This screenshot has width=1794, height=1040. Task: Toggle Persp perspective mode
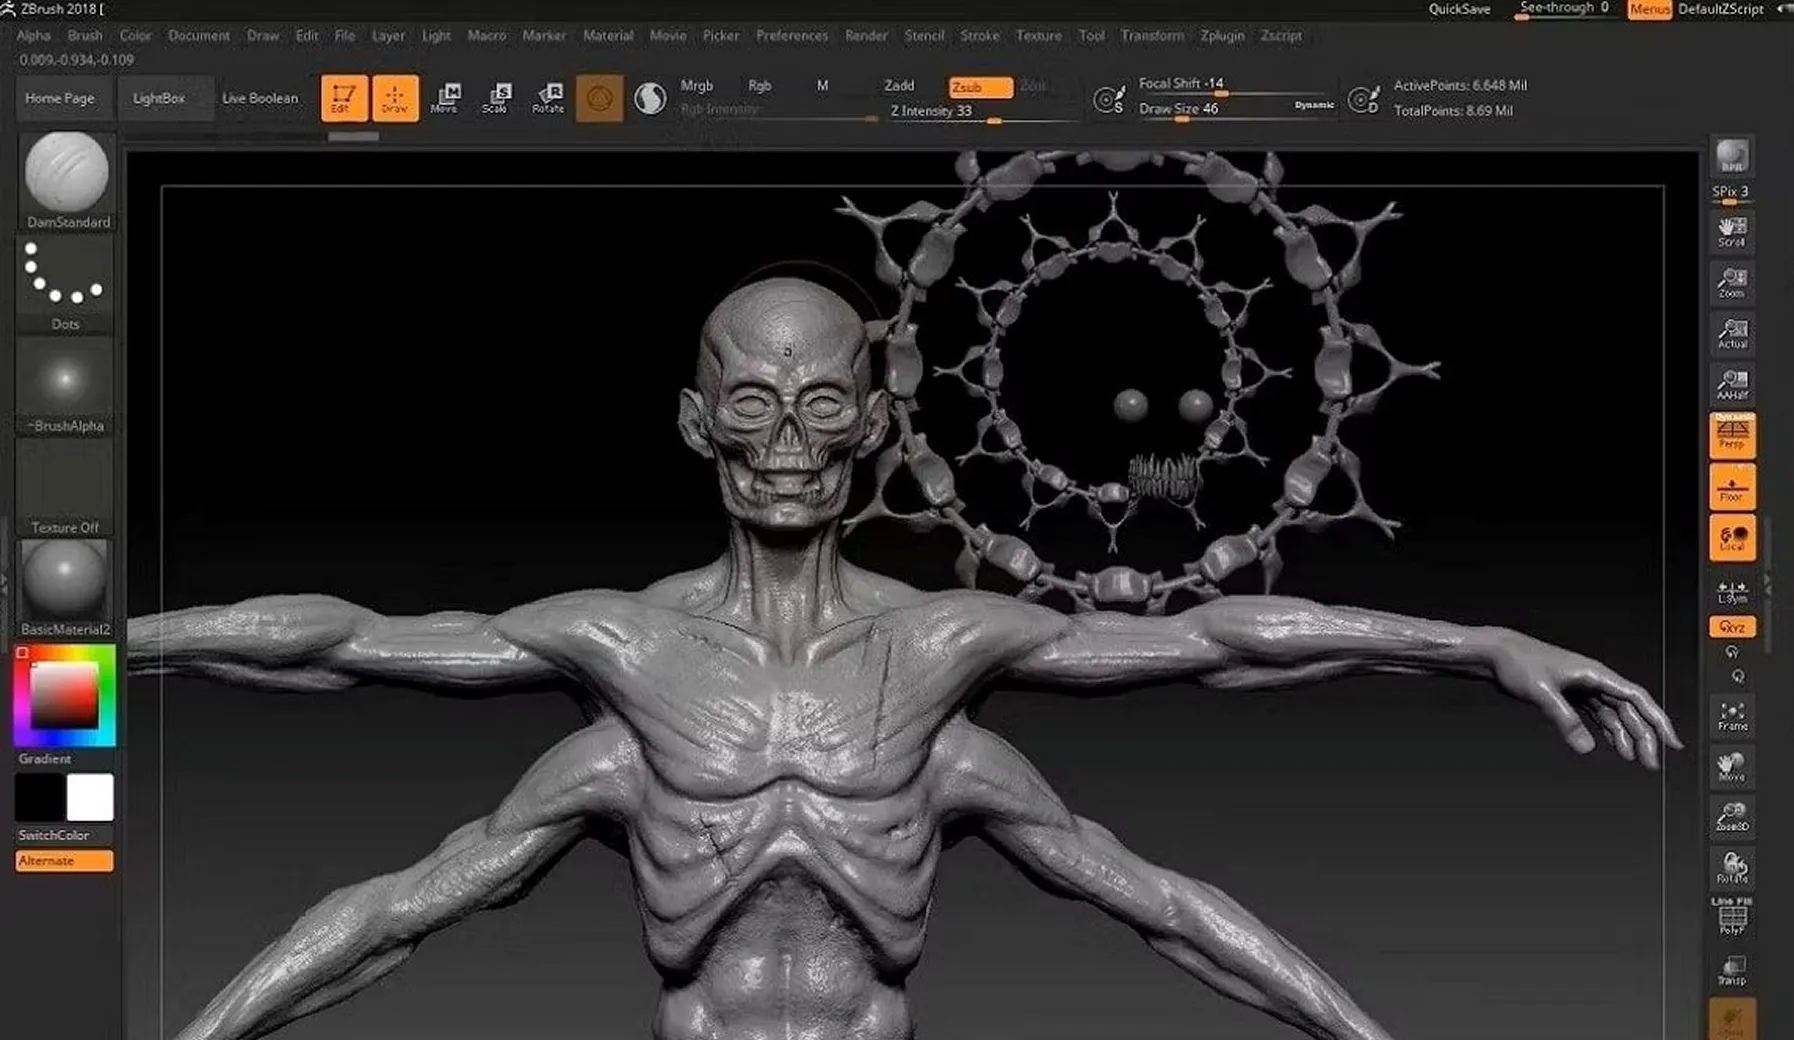(1731, 434)
